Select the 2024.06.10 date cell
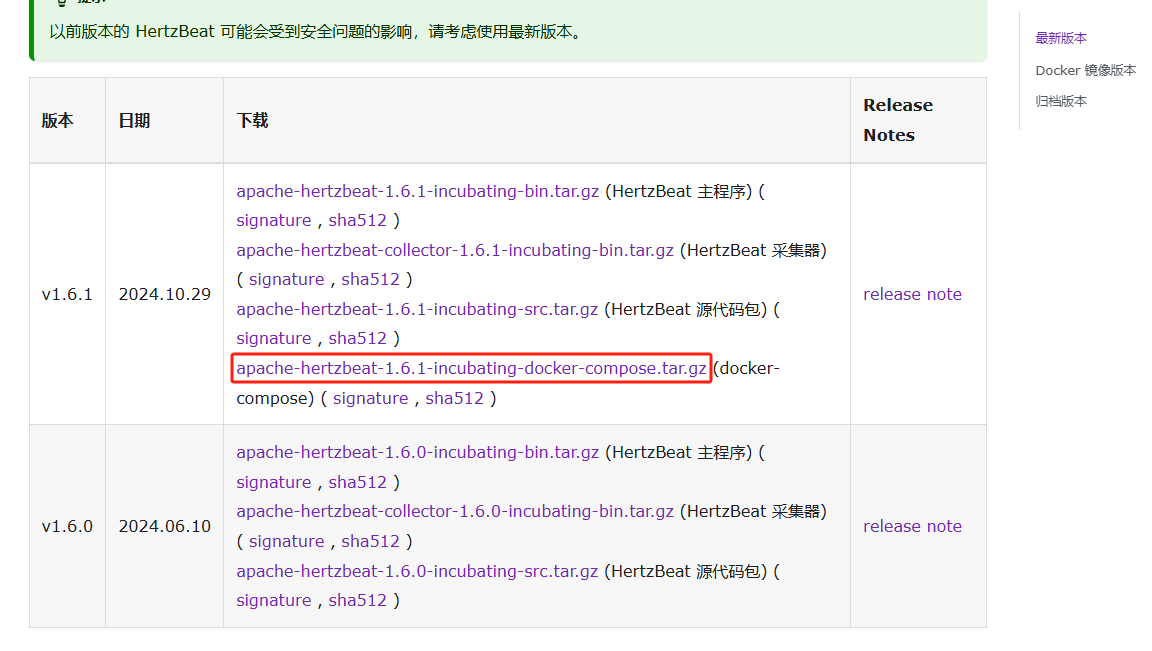 click(165, 526)
